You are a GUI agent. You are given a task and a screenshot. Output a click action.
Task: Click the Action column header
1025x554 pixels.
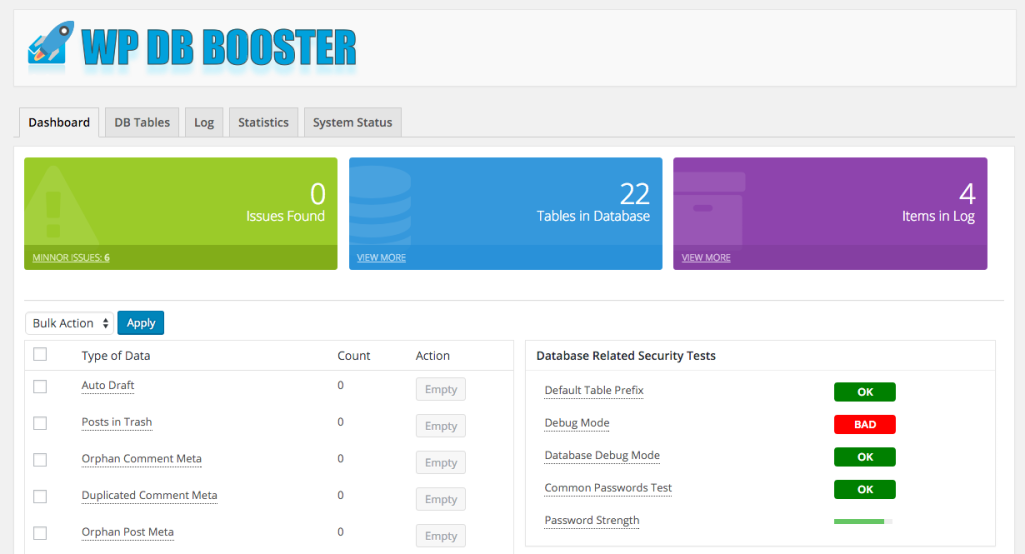click(433, 356)
